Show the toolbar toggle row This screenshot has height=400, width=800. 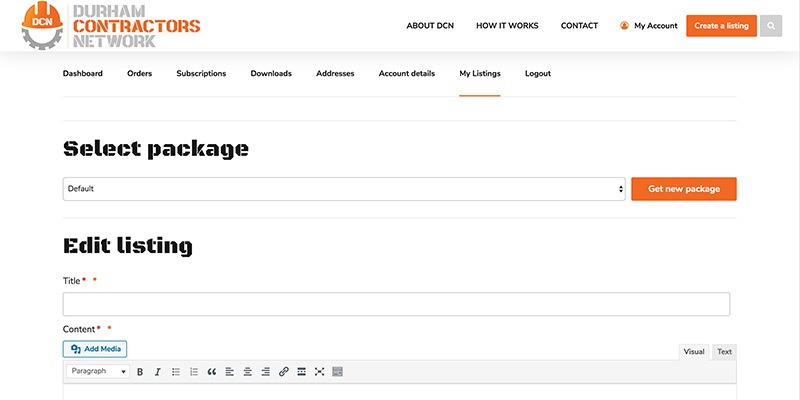point(338,371)
